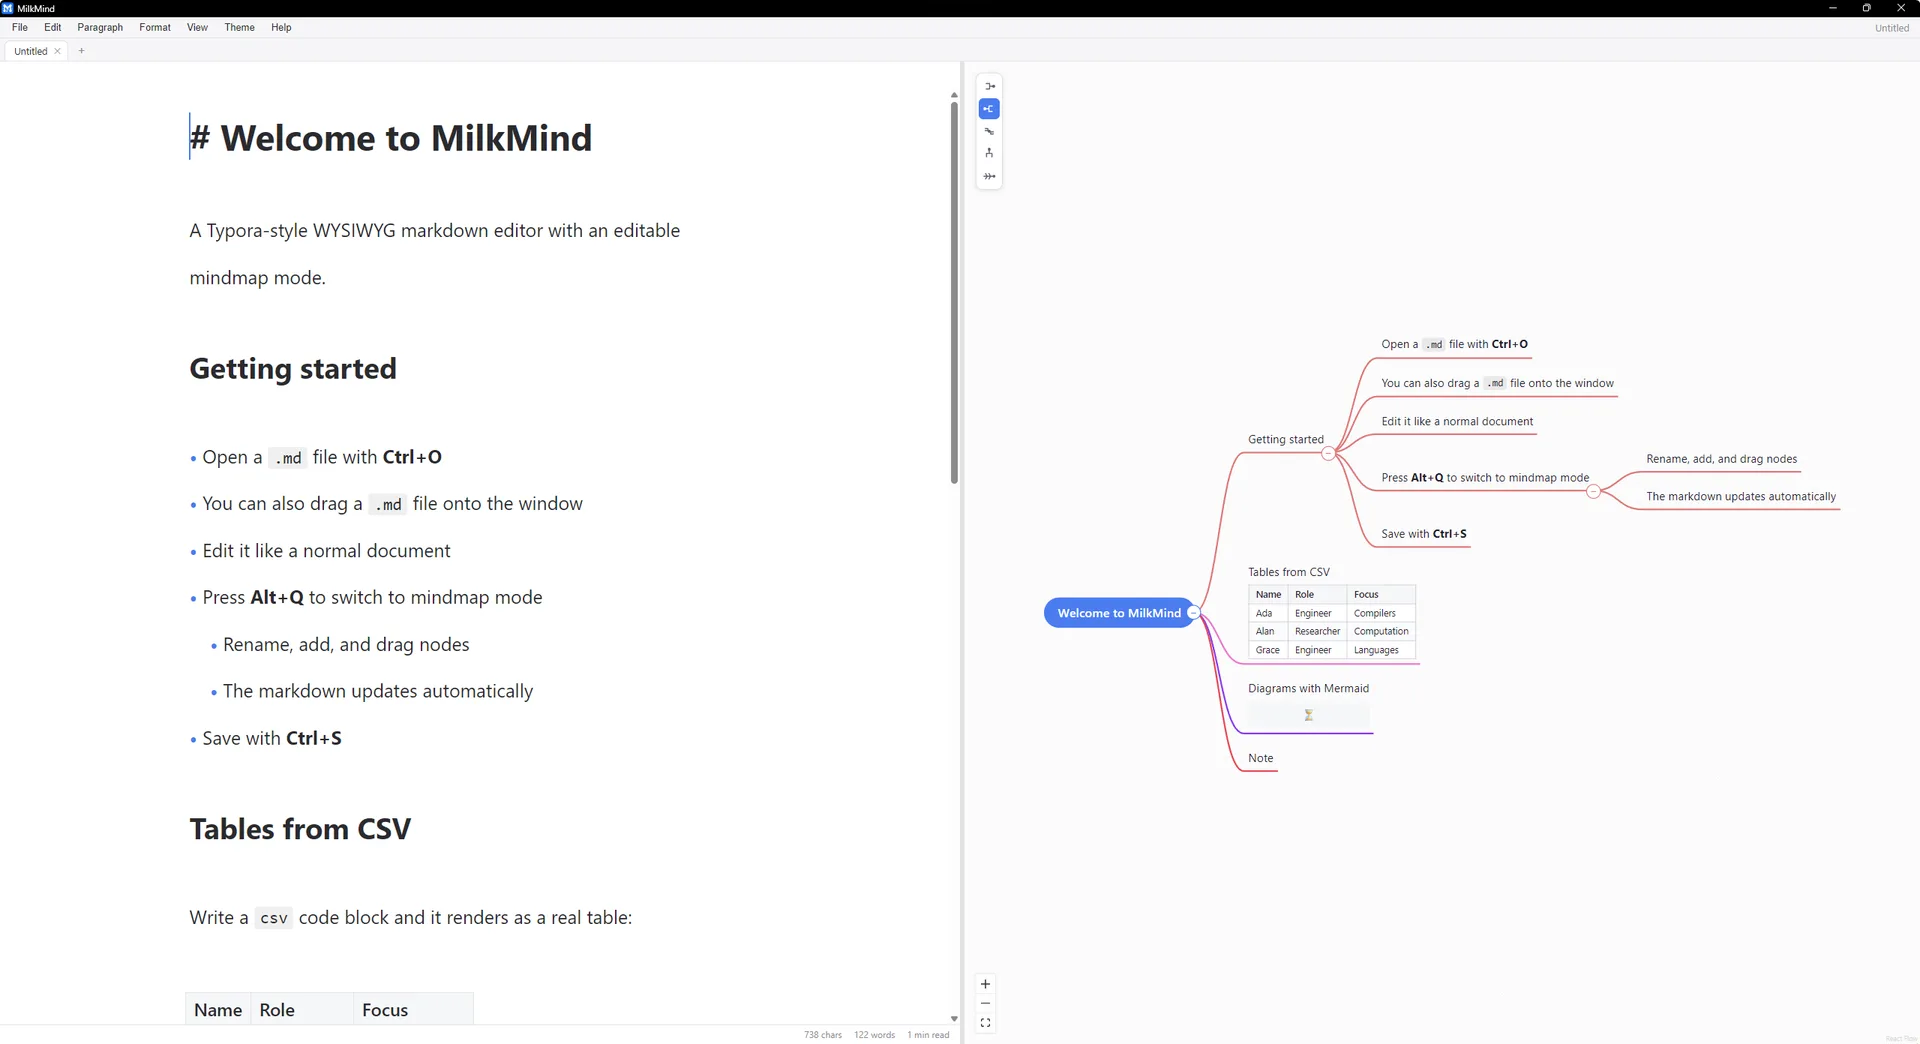
Task: Click the 'Getting started' heading in editor
Action: pos(293,369)
